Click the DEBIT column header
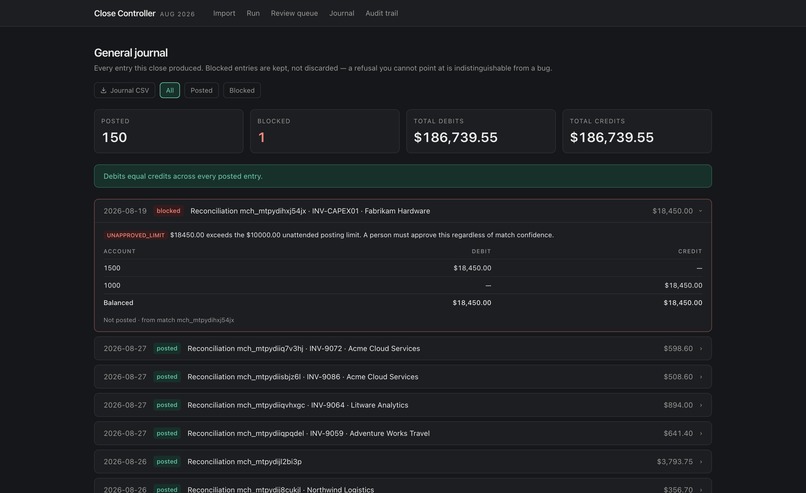This screenshot has height=493, width=806. point(481,251)
